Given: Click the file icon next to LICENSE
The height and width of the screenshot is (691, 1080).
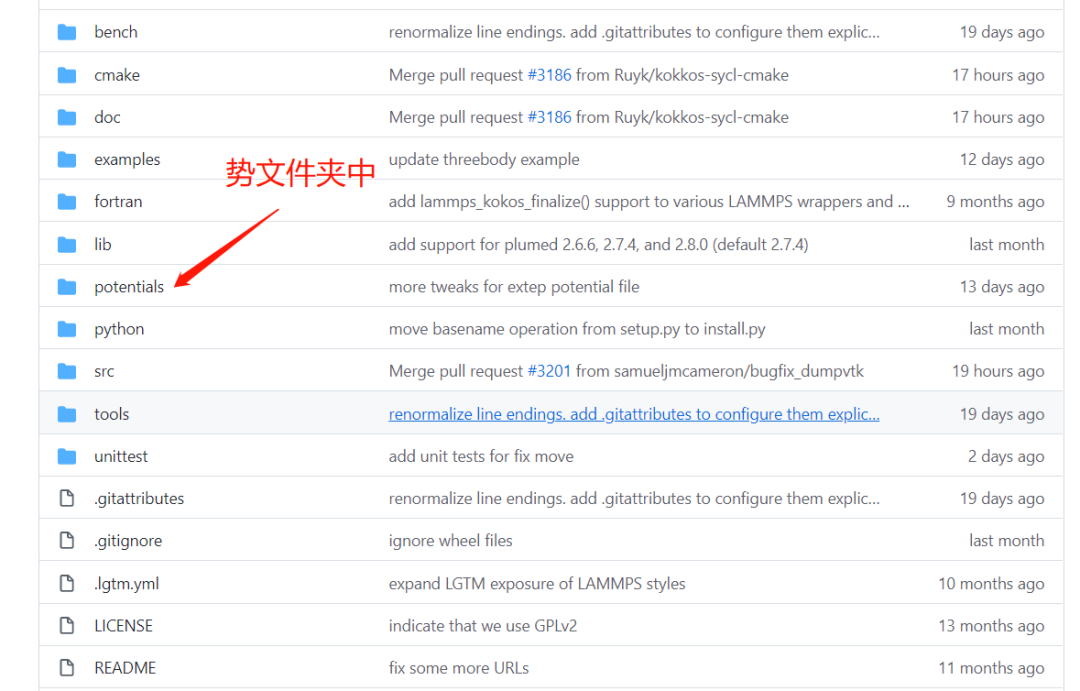Looking at the screenshot, I should [x=66, y=625].
